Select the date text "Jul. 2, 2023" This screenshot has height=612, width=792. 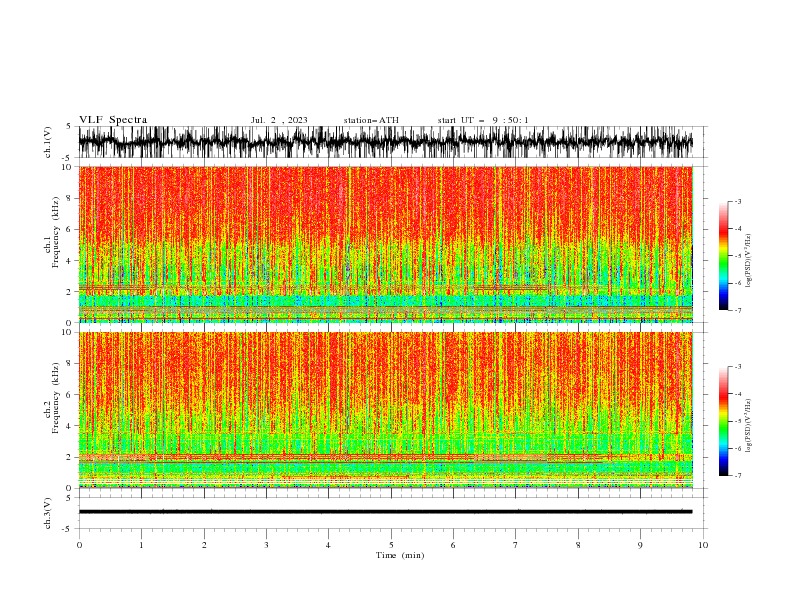click(279, 120)
